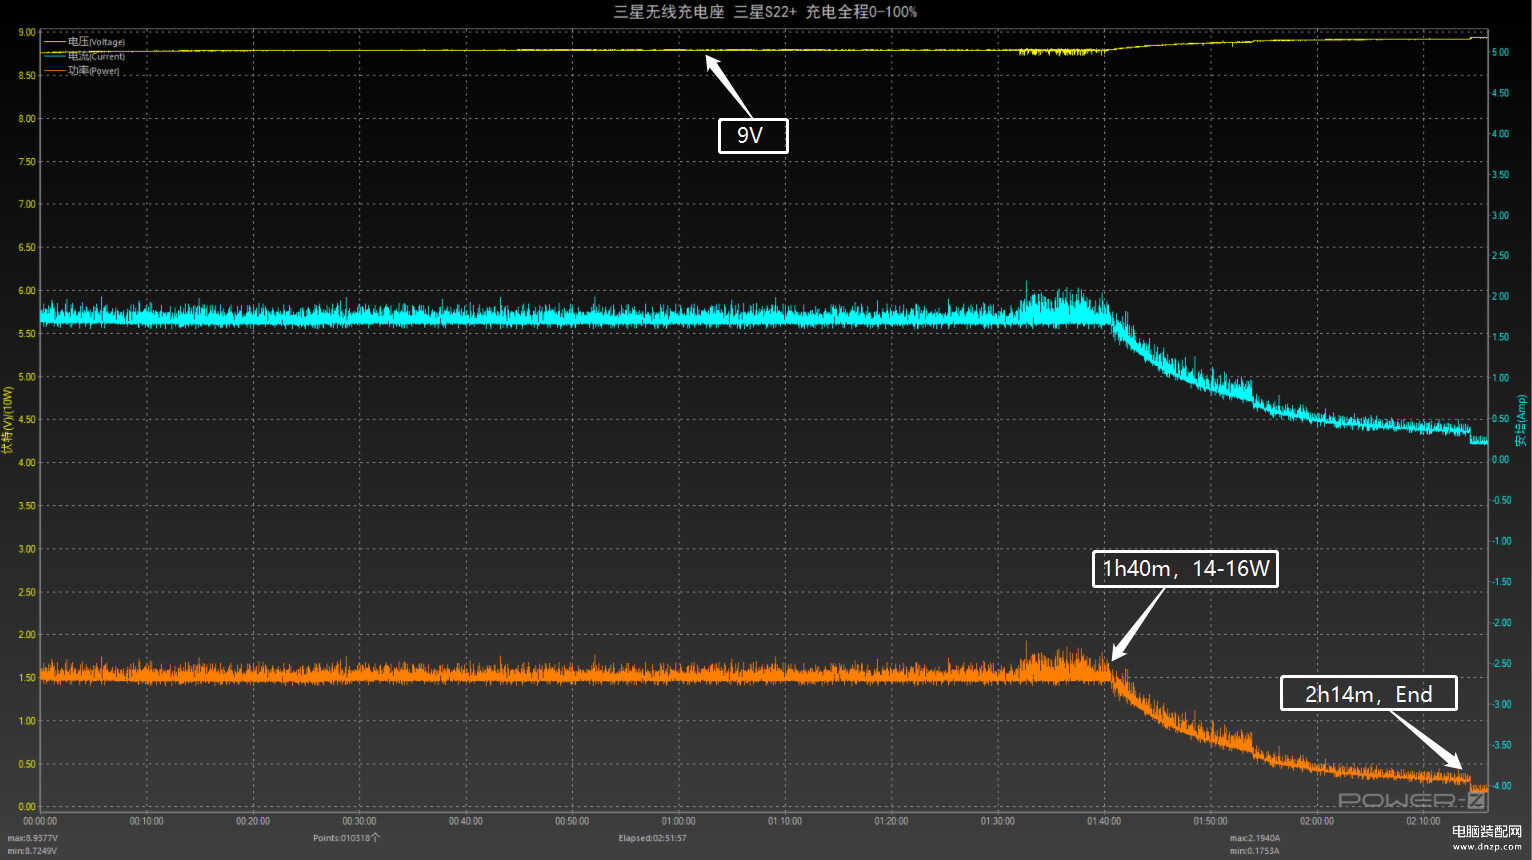This screenshot has width=1532, height=860.
Task: Click the 伏特(V)/(10W) left axis title
Action: click(8, 420)
